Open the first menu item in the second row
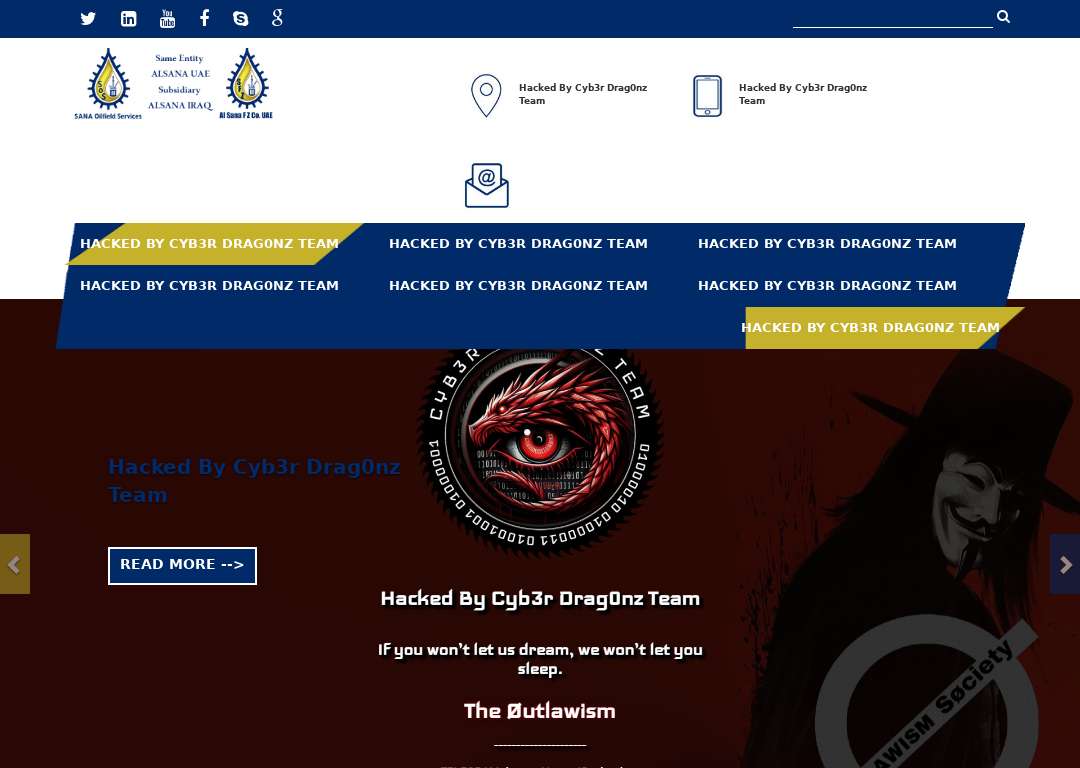Image resolution: width=1080 pixels, height=768 pixels. click(x=209, y=286)
